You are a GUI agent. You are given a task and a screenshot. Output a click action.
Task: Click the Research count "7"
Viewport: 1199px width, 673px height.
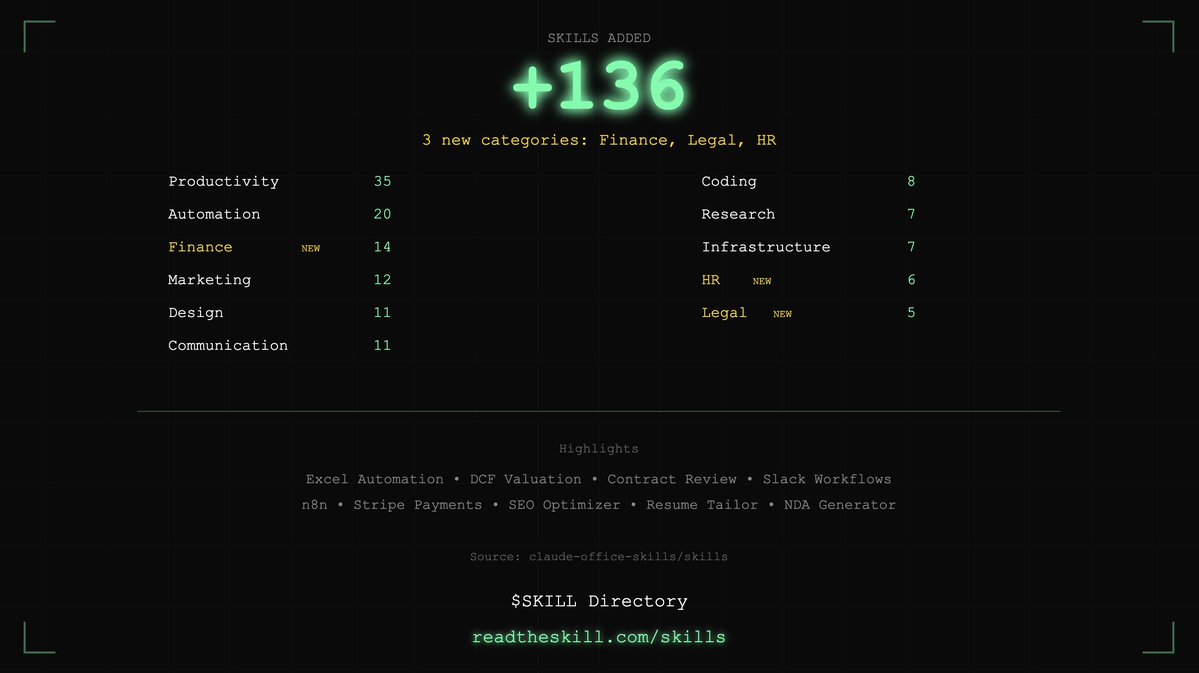pos(911,214)
